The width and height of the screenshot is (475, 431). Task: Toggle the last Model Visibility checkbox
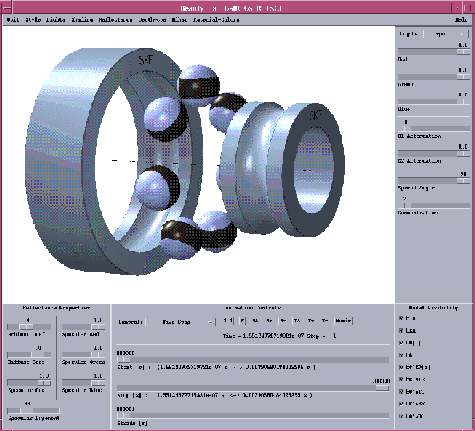tap(401, 416)
